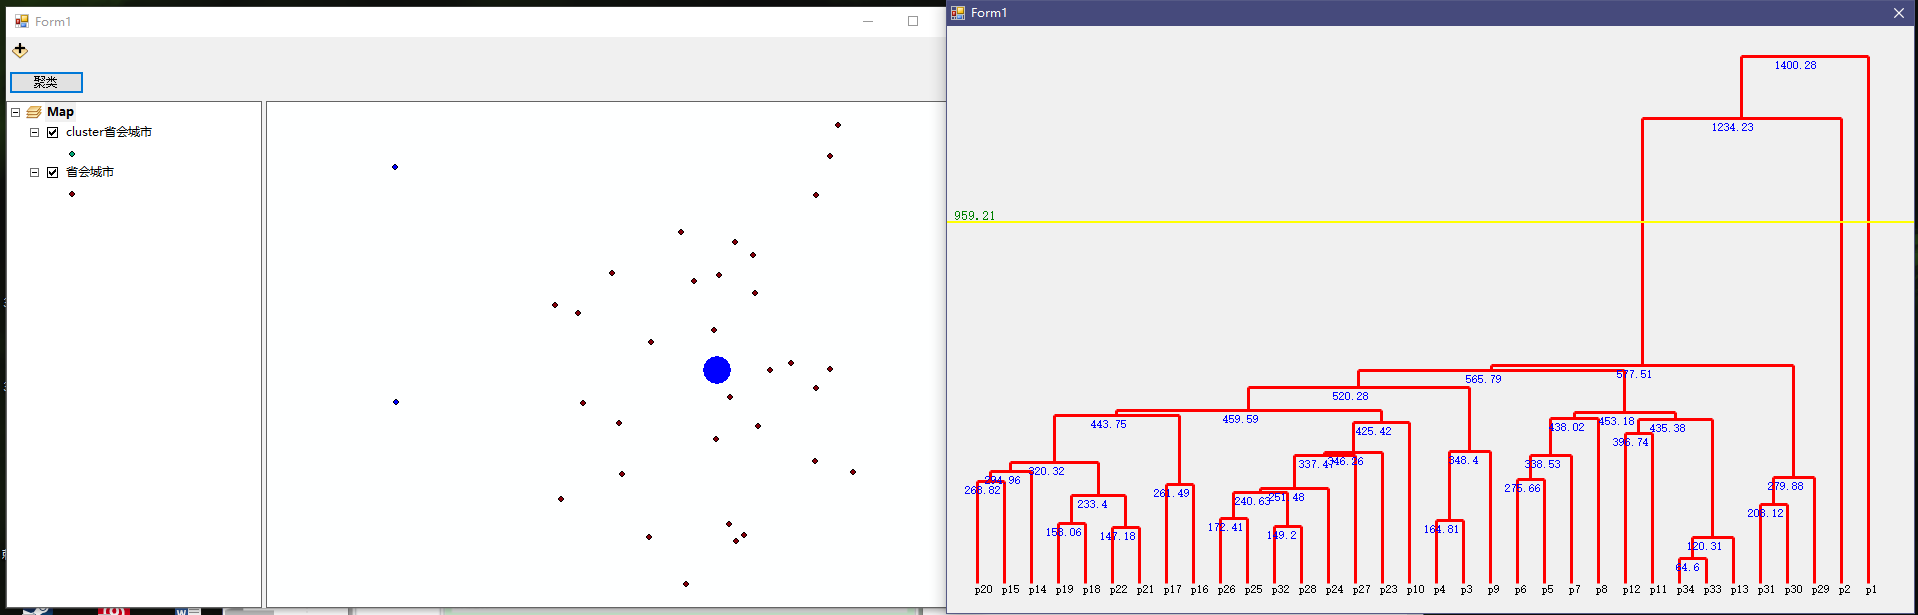
Task: Click the 577.51 node label
Action: pyautogui.click(x=1634, y=374)
